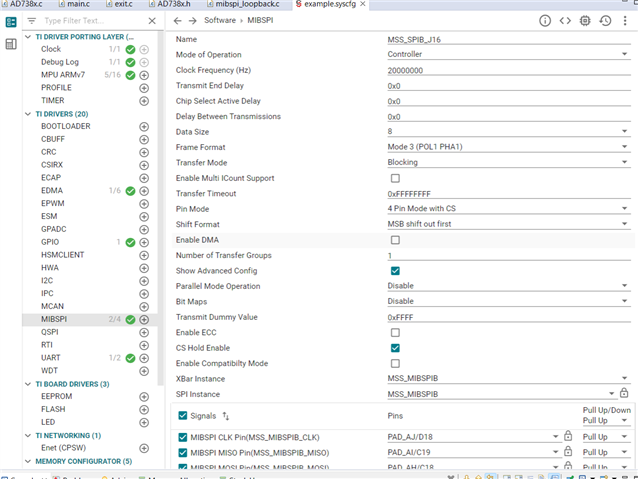Viewport: 638px width, 479px height.
Task: Clear the filter text with X
Action: (152, 21)
